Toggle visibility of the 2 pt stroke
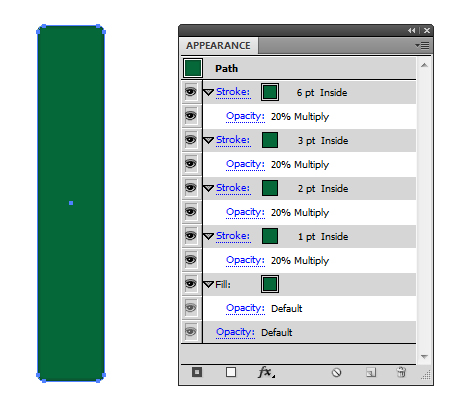The height and width of the screenshot is (417, 451). click(x=191, y=188)
